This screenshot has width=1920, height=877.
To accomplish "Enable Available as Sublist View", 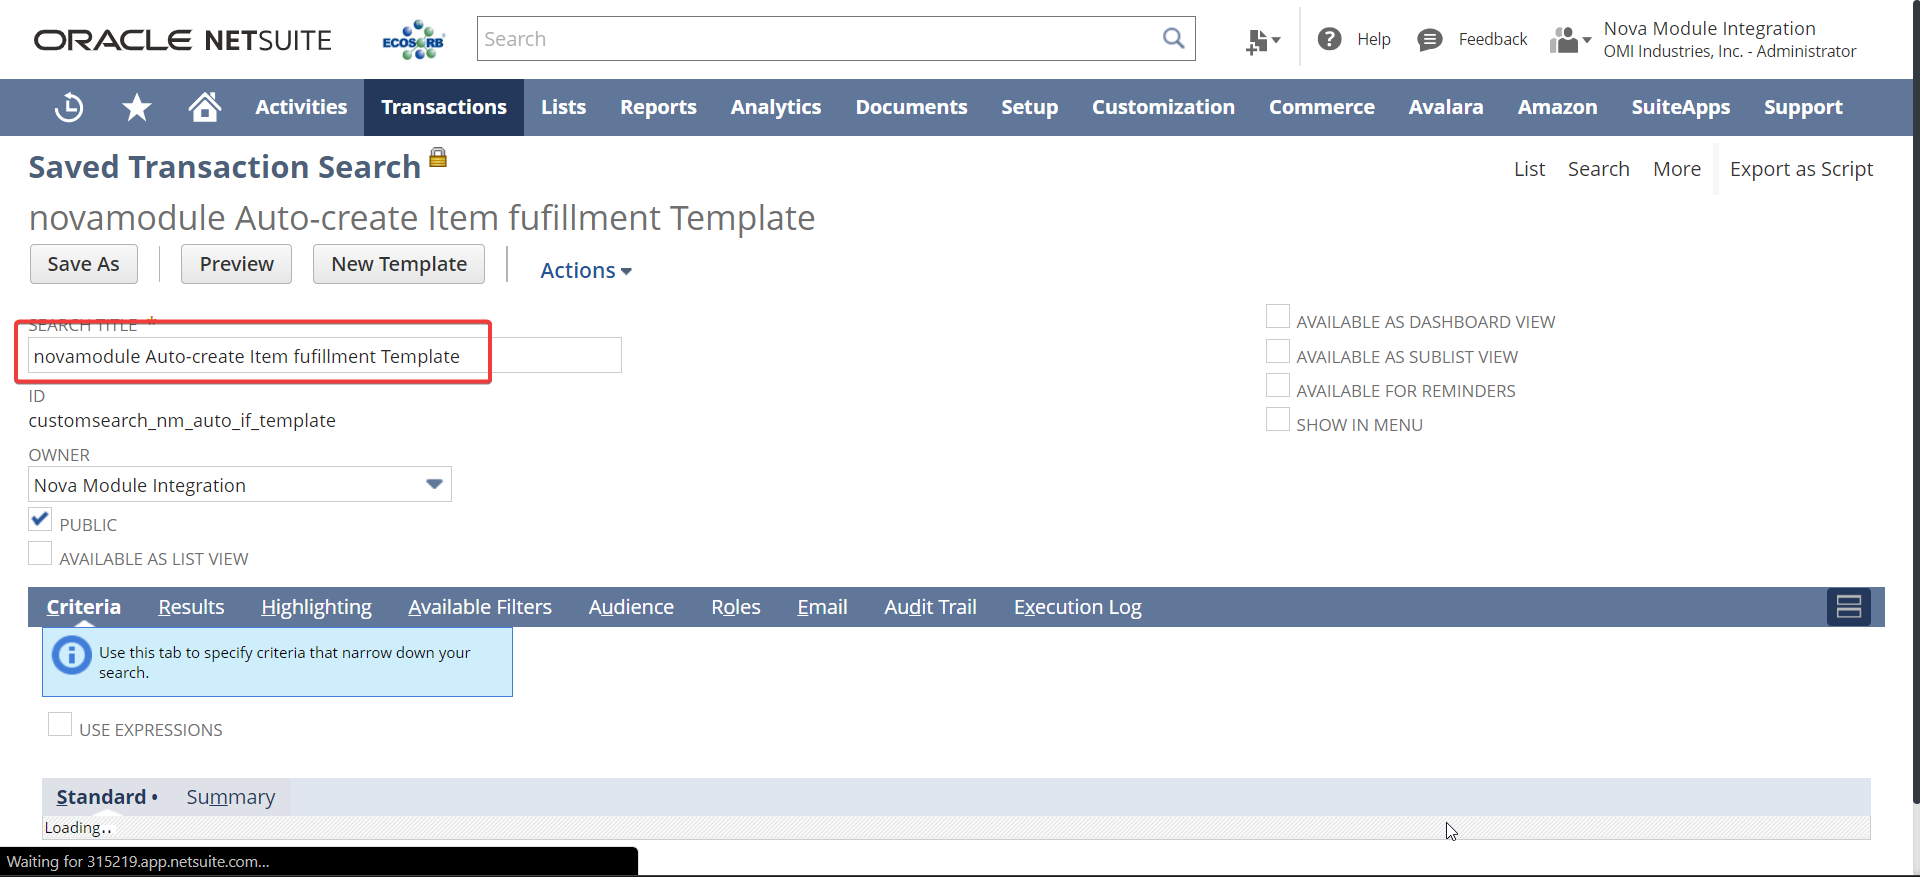I will click(1278, 352).
